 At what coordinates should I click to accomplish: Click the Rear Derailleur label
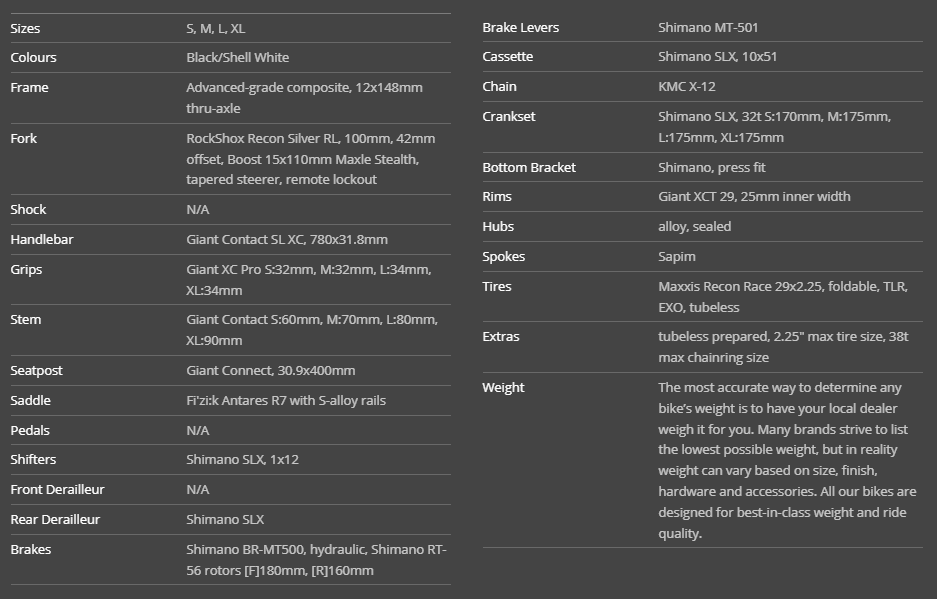[x=55, y=520]
